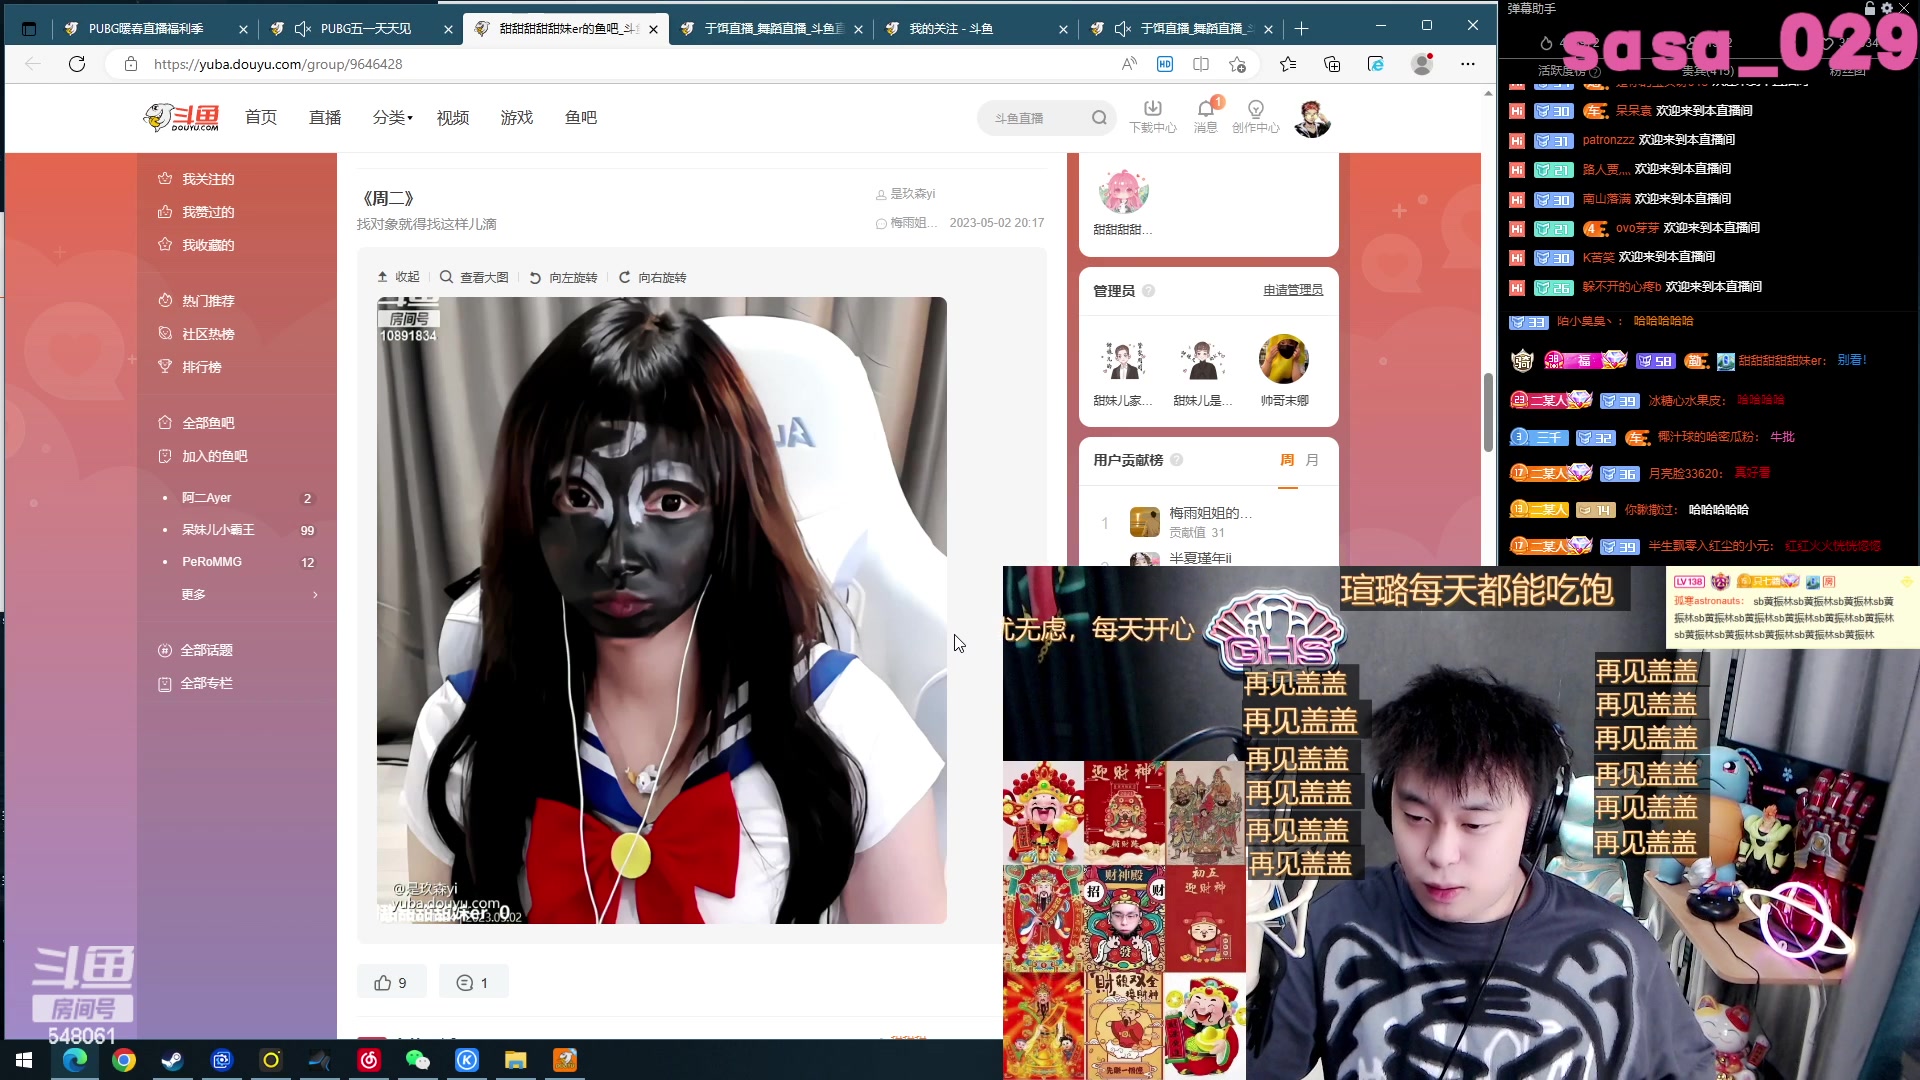The image size is (1920, 1080).
Task: Open WeChat from the taskbar
Action: click(418, 1060)
